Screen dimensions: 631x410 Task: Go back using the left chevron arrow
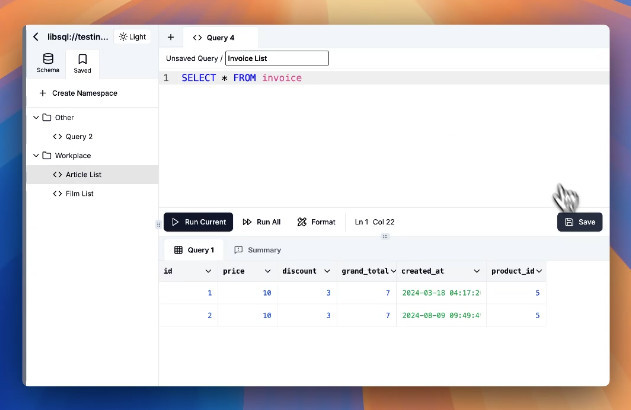click(x=36, y=37)
